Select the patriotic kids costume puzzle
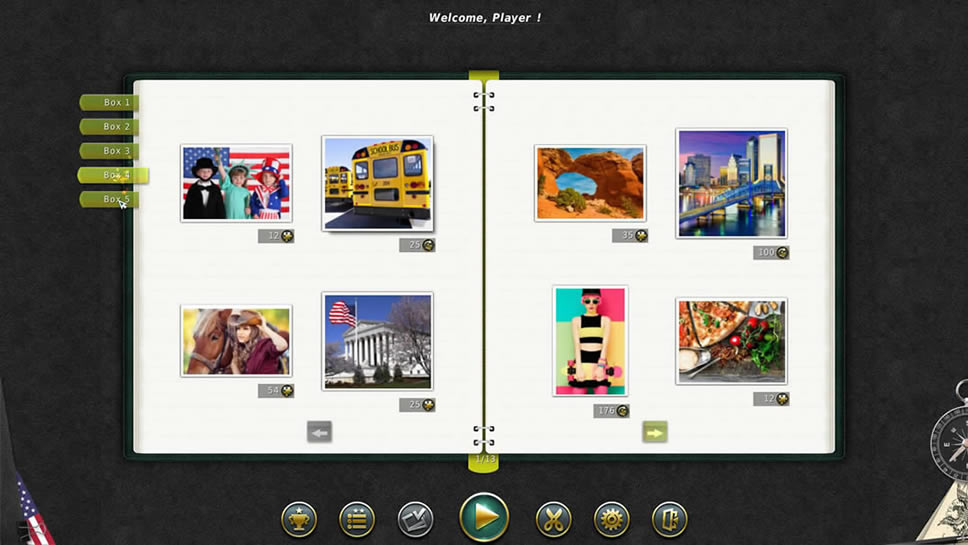 236,183
